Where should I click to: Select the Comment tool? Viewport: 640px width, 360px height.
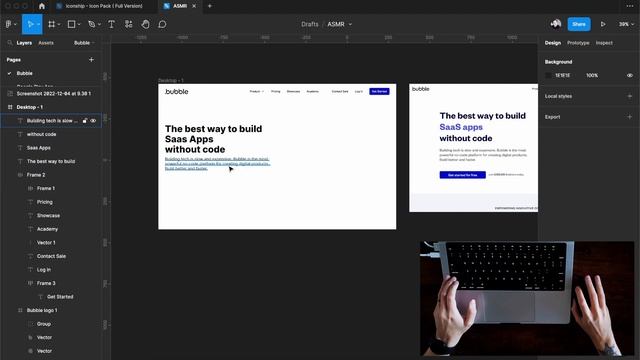click(x=162, y=24)
